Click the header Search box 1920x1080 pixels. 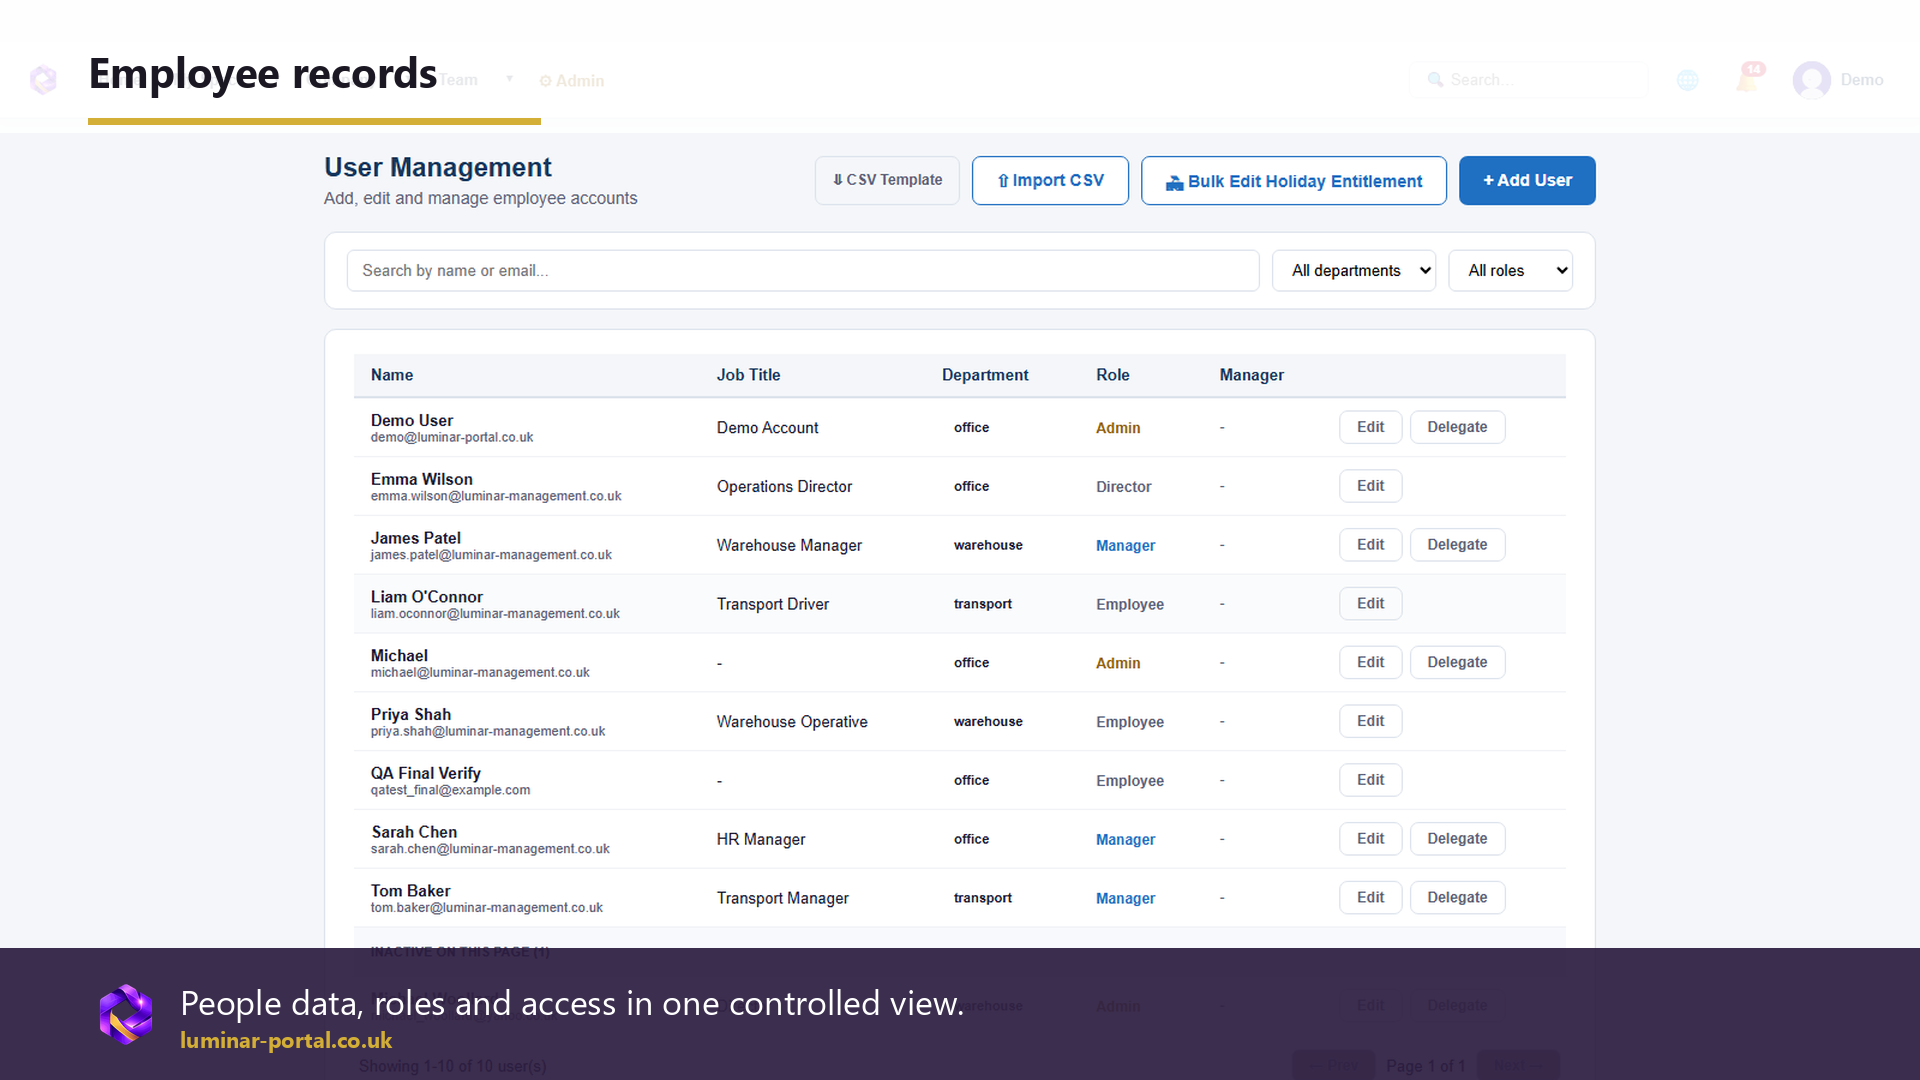1527,80
